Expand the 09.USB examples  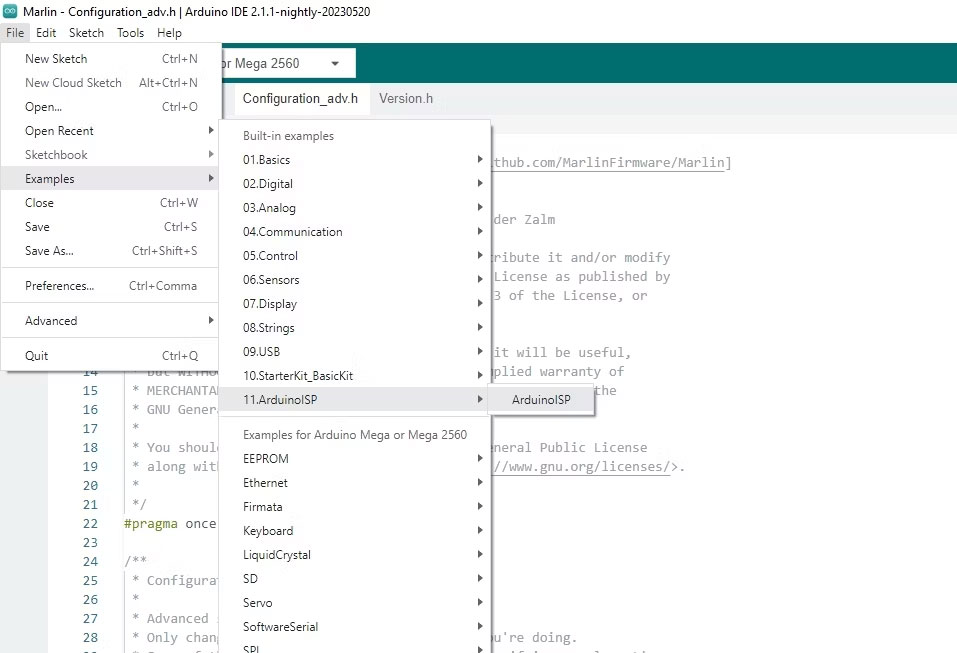click(355, 352)
